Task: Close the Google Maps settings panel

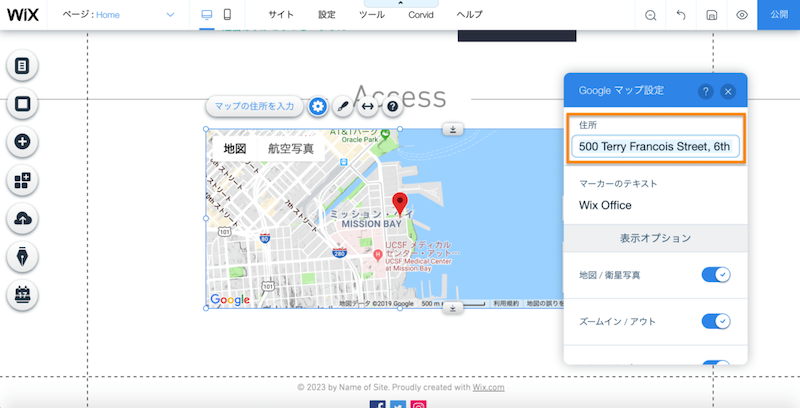Action: click(728, 91)
